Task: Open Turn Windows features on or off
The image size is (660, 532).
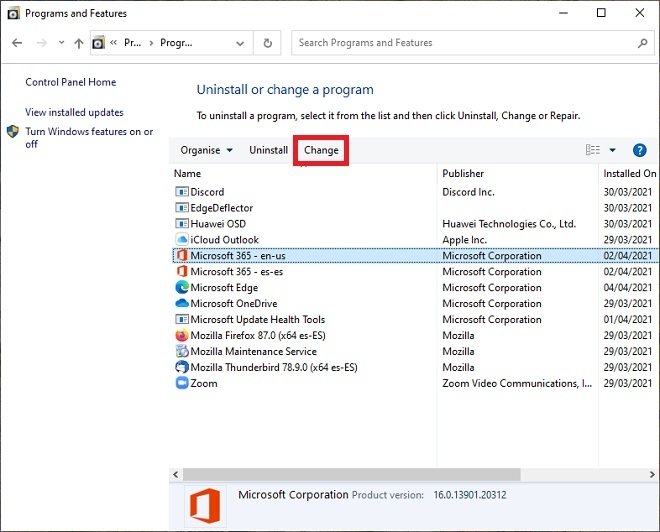Action: coord(89,138)
